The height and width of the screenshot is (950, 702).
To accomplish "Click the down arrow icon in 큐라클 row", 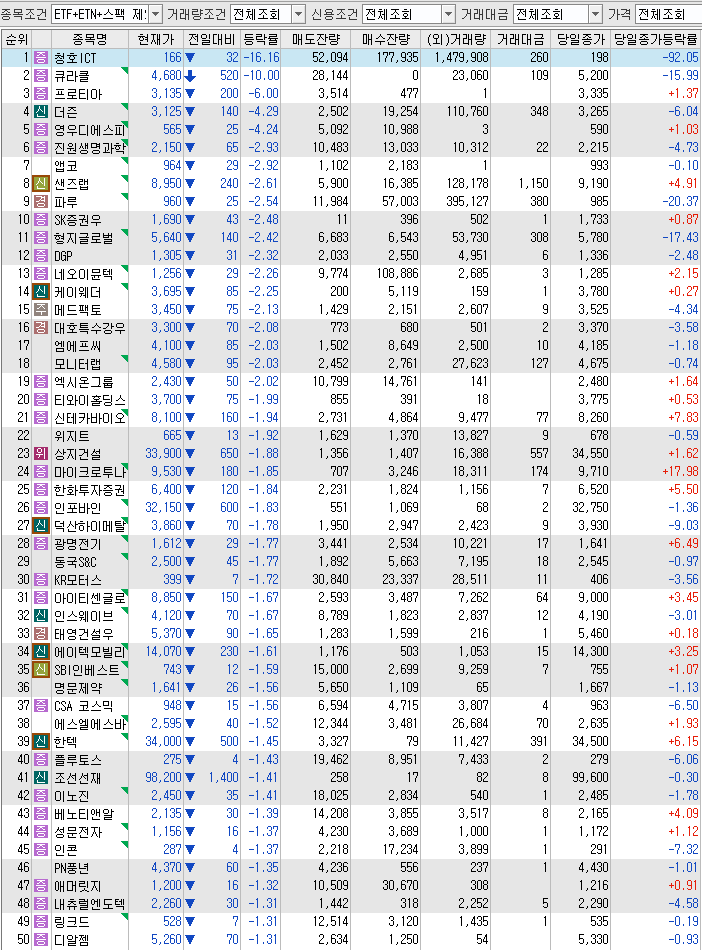I will [190, 76].
